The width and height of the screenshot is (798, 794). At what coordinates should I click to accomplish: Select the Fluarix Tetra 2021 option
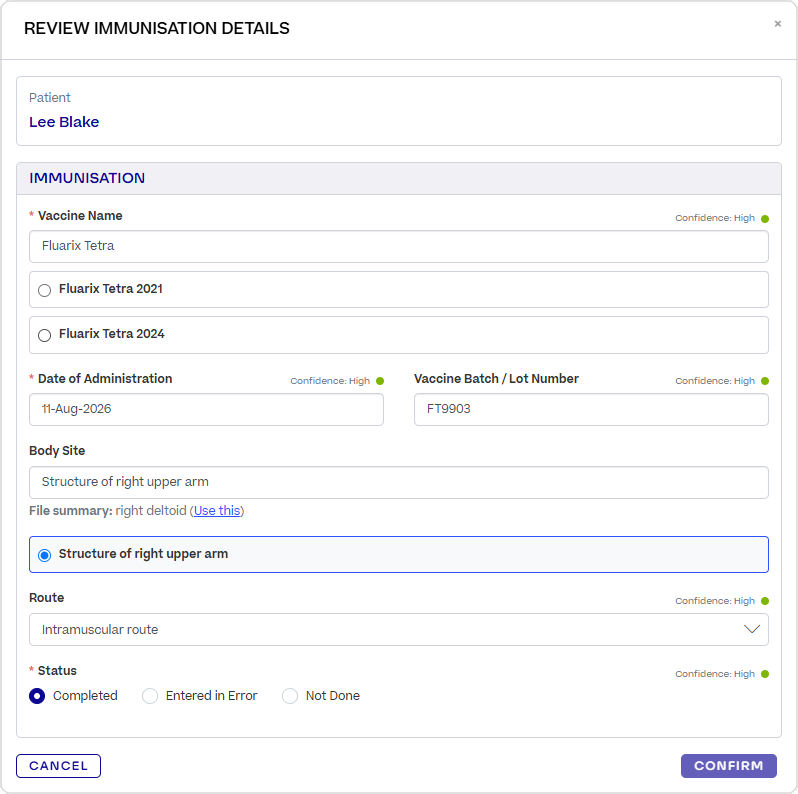coord(44,290)
